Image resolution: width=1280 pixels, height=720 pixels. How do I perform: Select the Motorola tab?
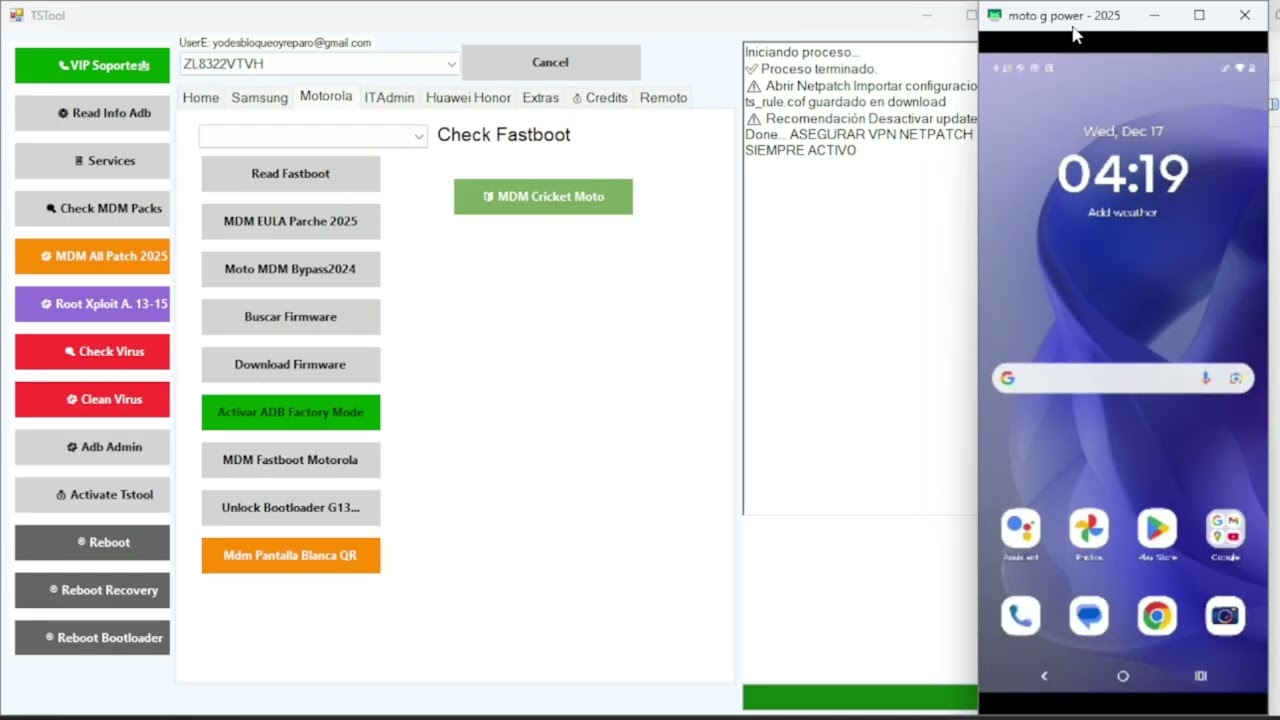[326, 96]
